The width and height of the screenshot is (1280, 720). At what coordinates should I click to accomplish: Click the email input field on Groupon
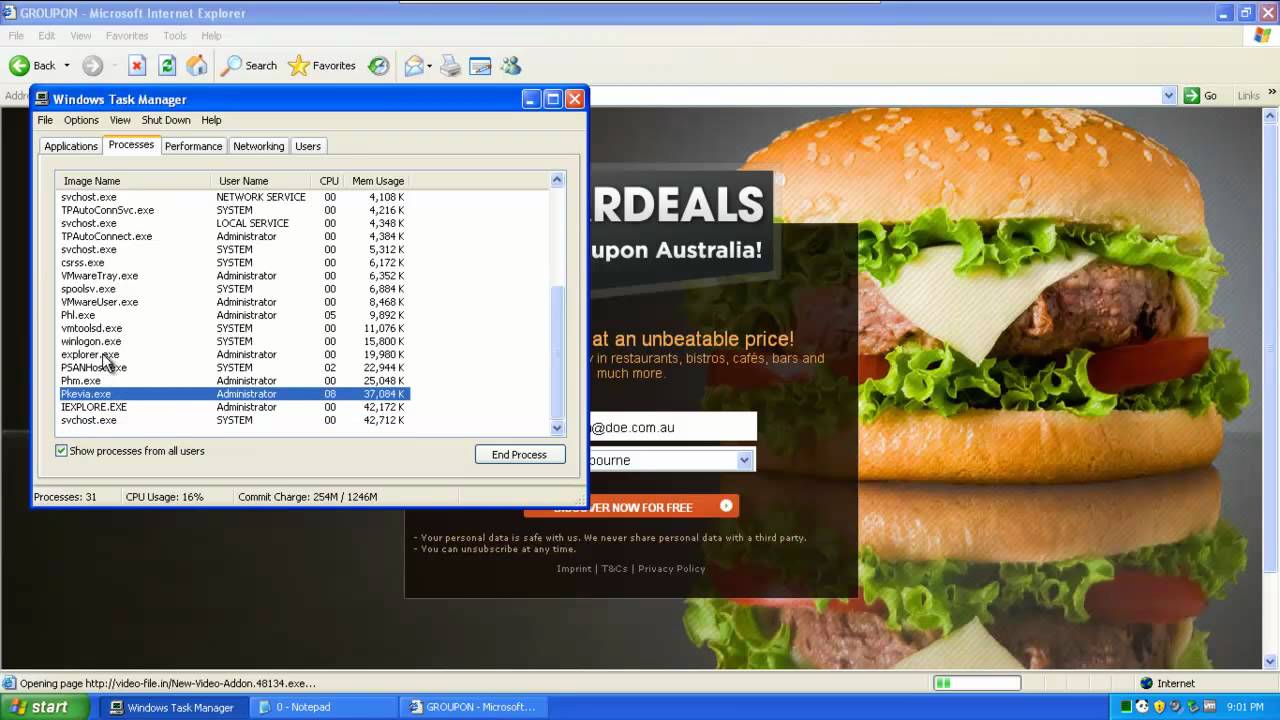click(673, 427)
